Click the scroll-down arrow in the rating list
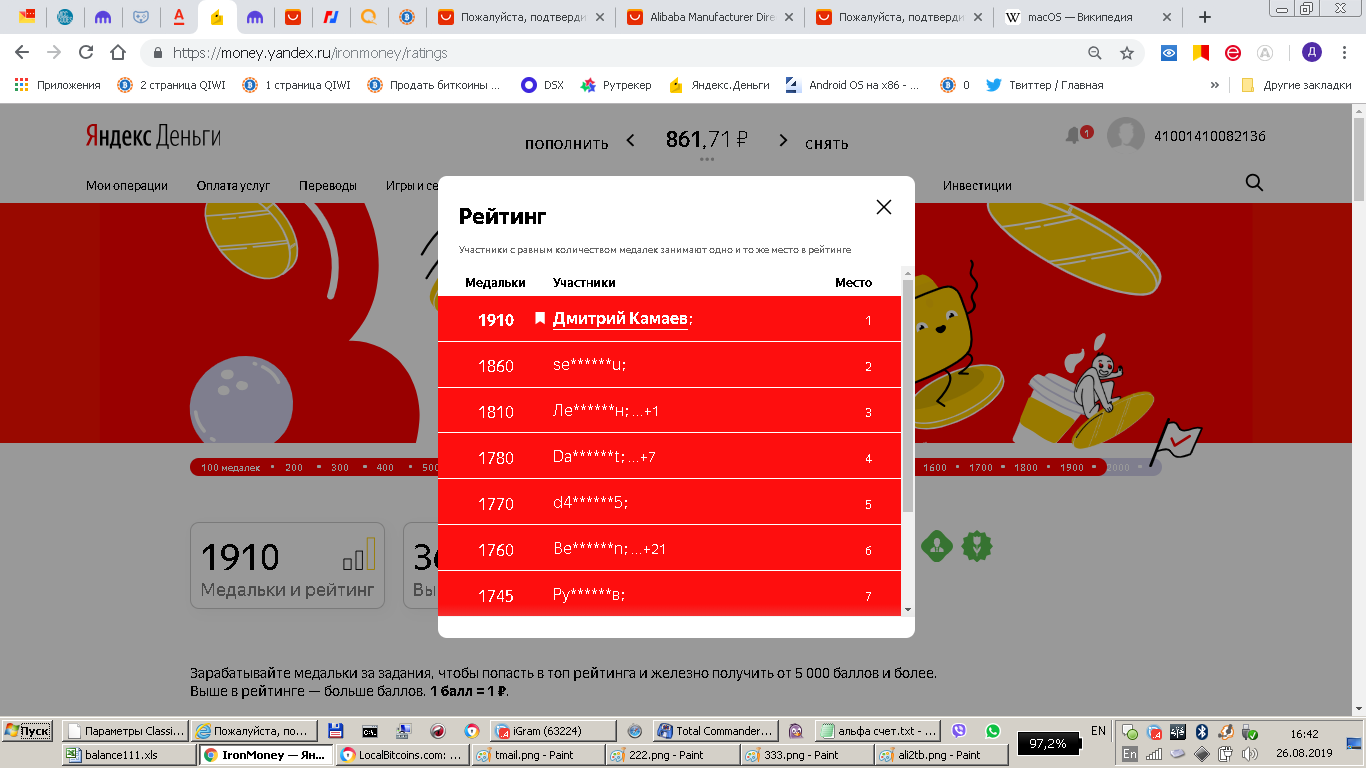Image resolution: width=1366 pixels, height=768 pixels. click(908, 609)
